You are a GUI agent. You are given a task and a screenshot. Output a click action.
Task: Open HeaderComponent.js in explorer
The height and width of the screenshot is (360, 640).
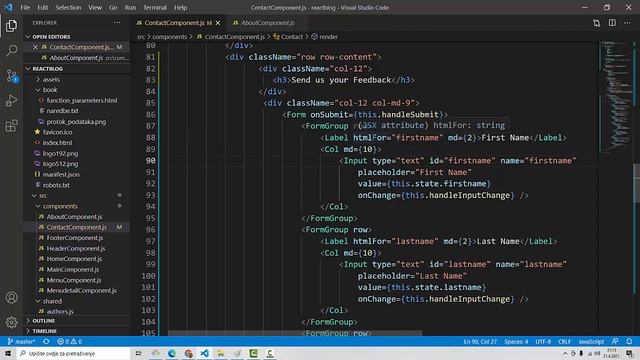click(76, 249)
